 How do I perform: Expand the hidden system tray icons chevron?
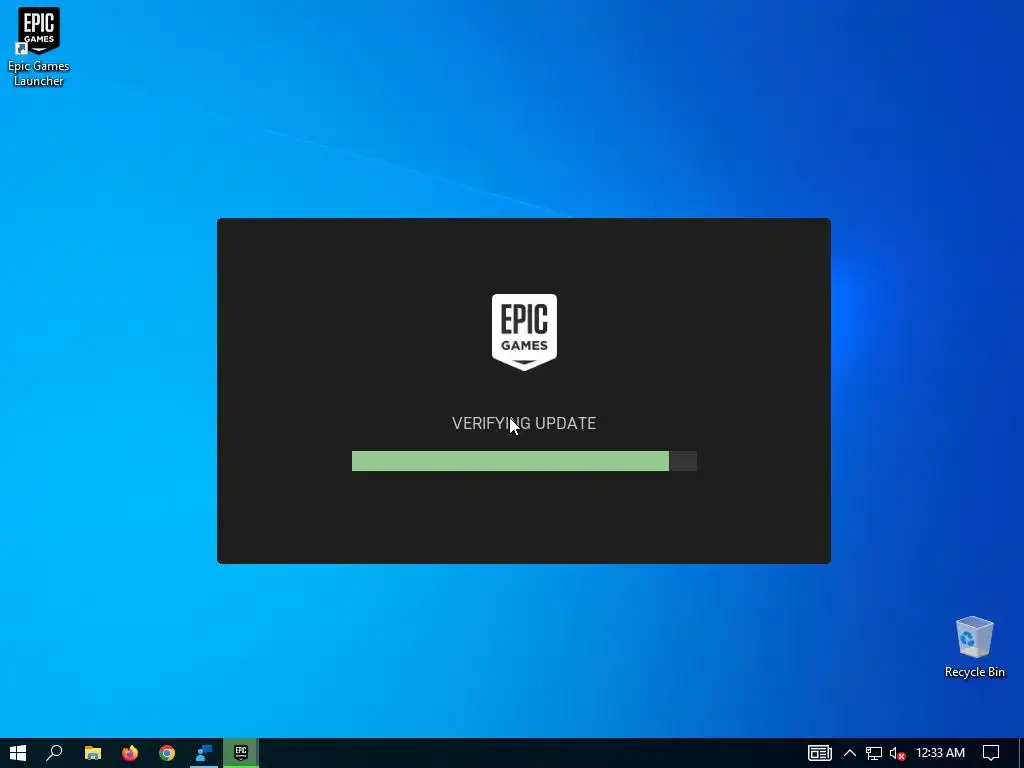coord(850,753)
